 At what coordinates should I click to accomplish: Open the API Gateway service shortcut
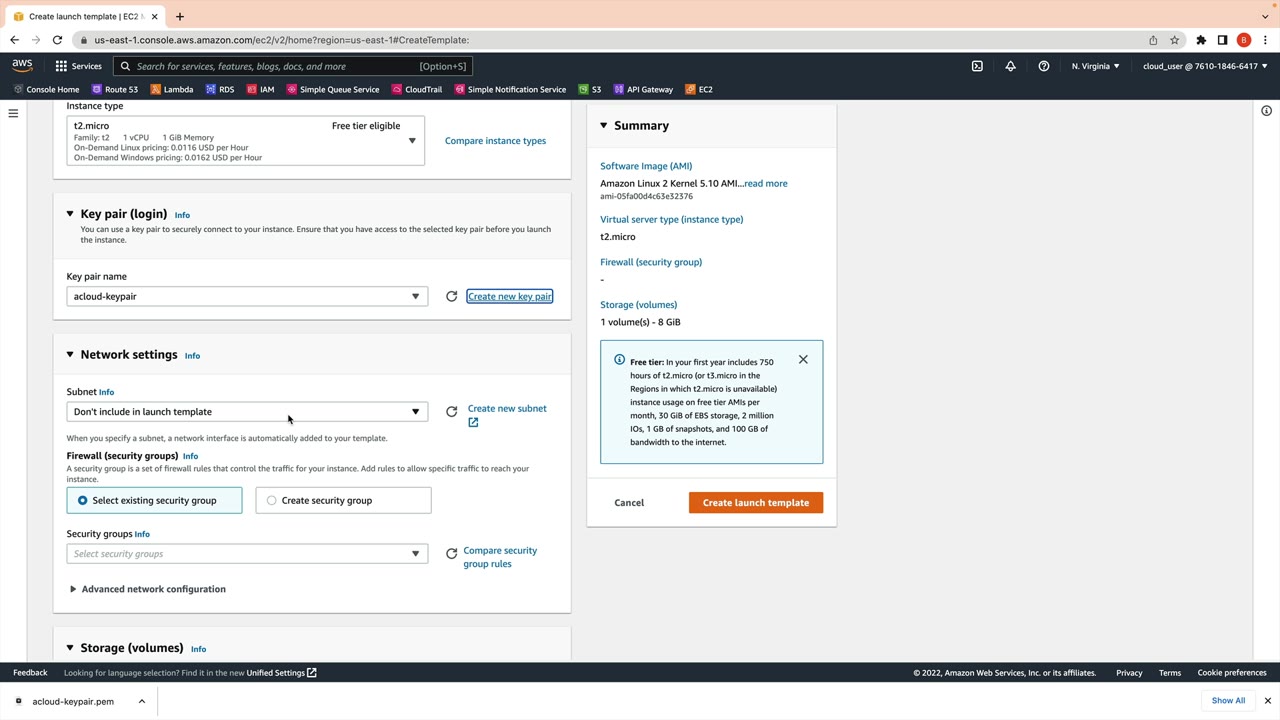(x=644, y=89)
